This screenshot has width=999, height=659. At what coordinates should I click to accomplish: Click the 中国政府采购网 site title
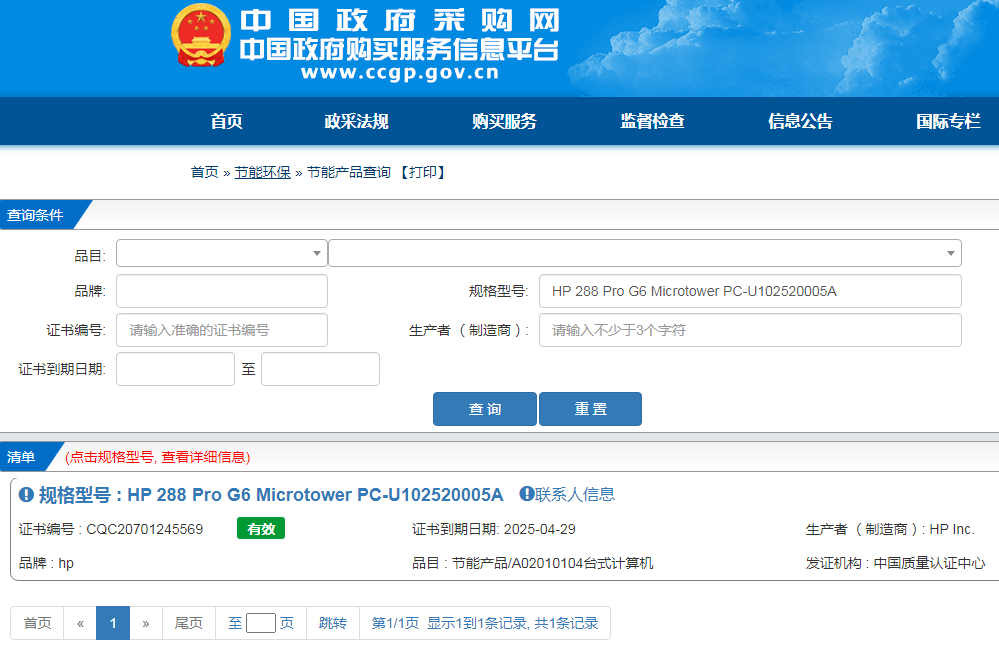pos(400,20)
